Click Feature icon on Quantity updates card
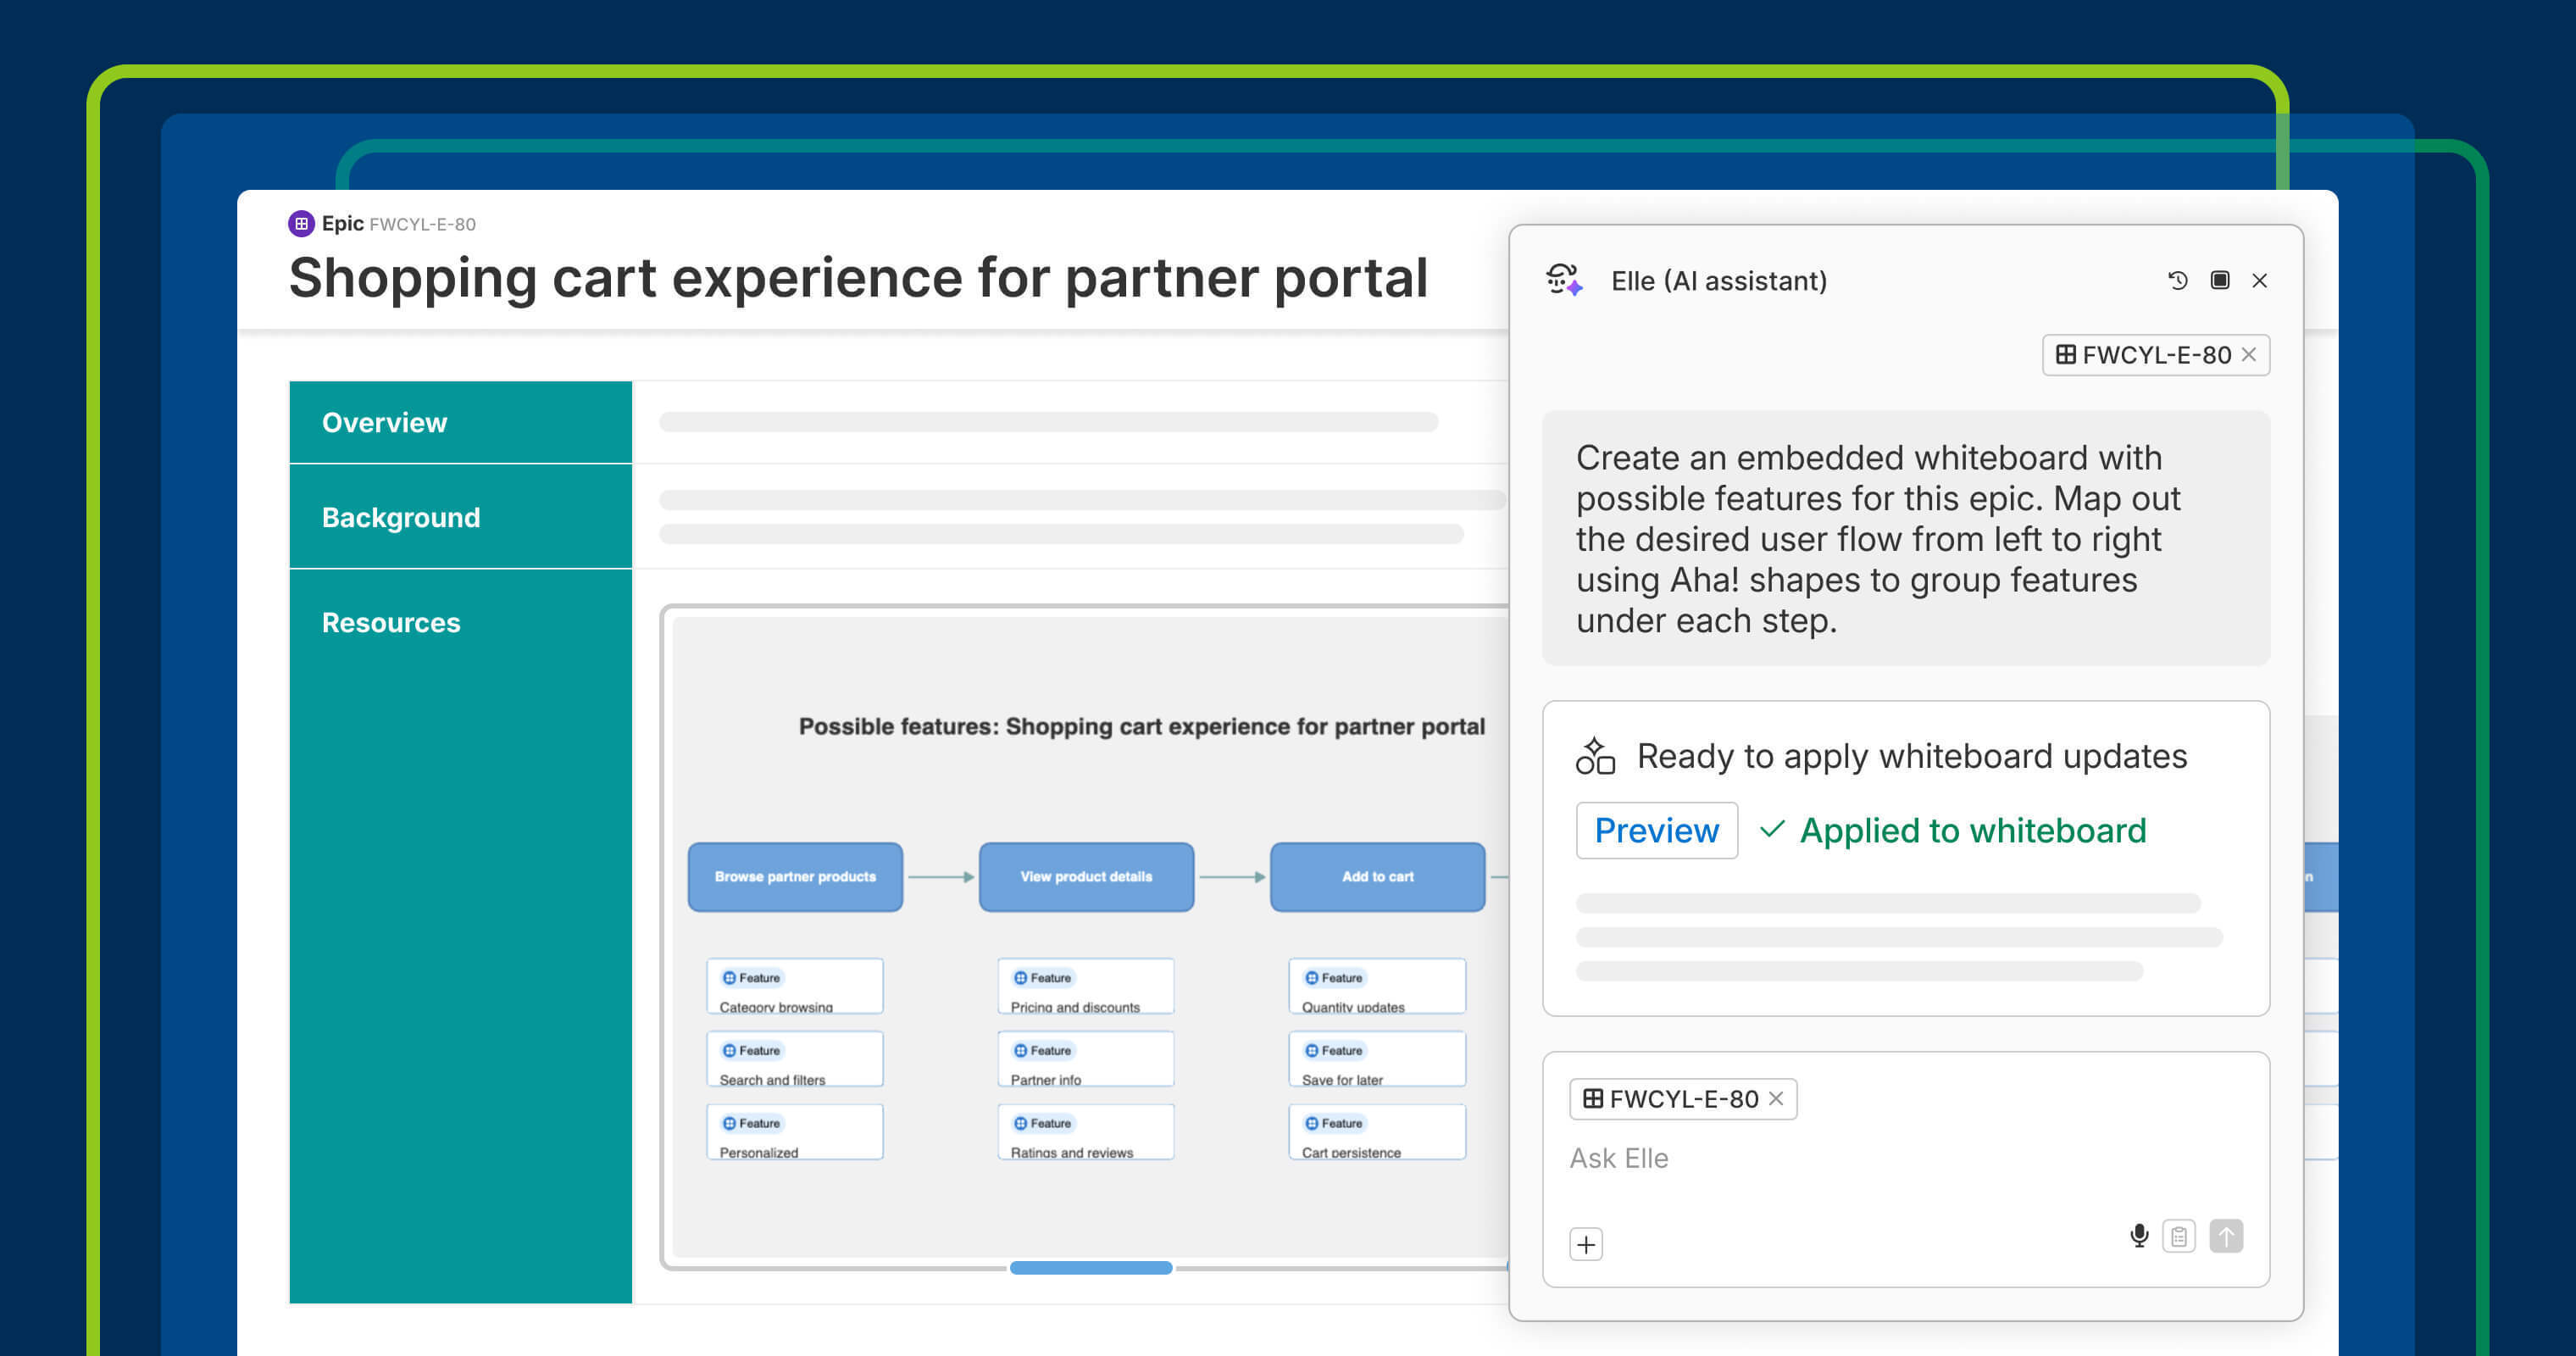Screen dimensions: 2576x1356 pyautogui.click(x=1311, y=978)
